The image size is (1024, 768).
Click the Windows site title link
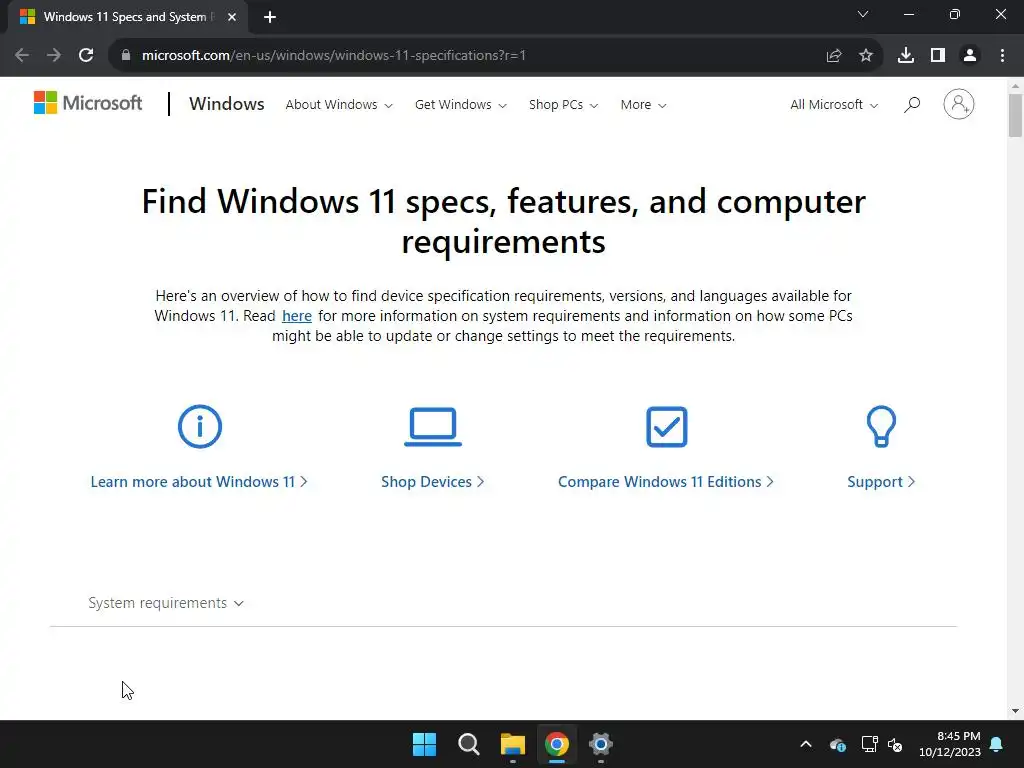[x=227, y=104]
